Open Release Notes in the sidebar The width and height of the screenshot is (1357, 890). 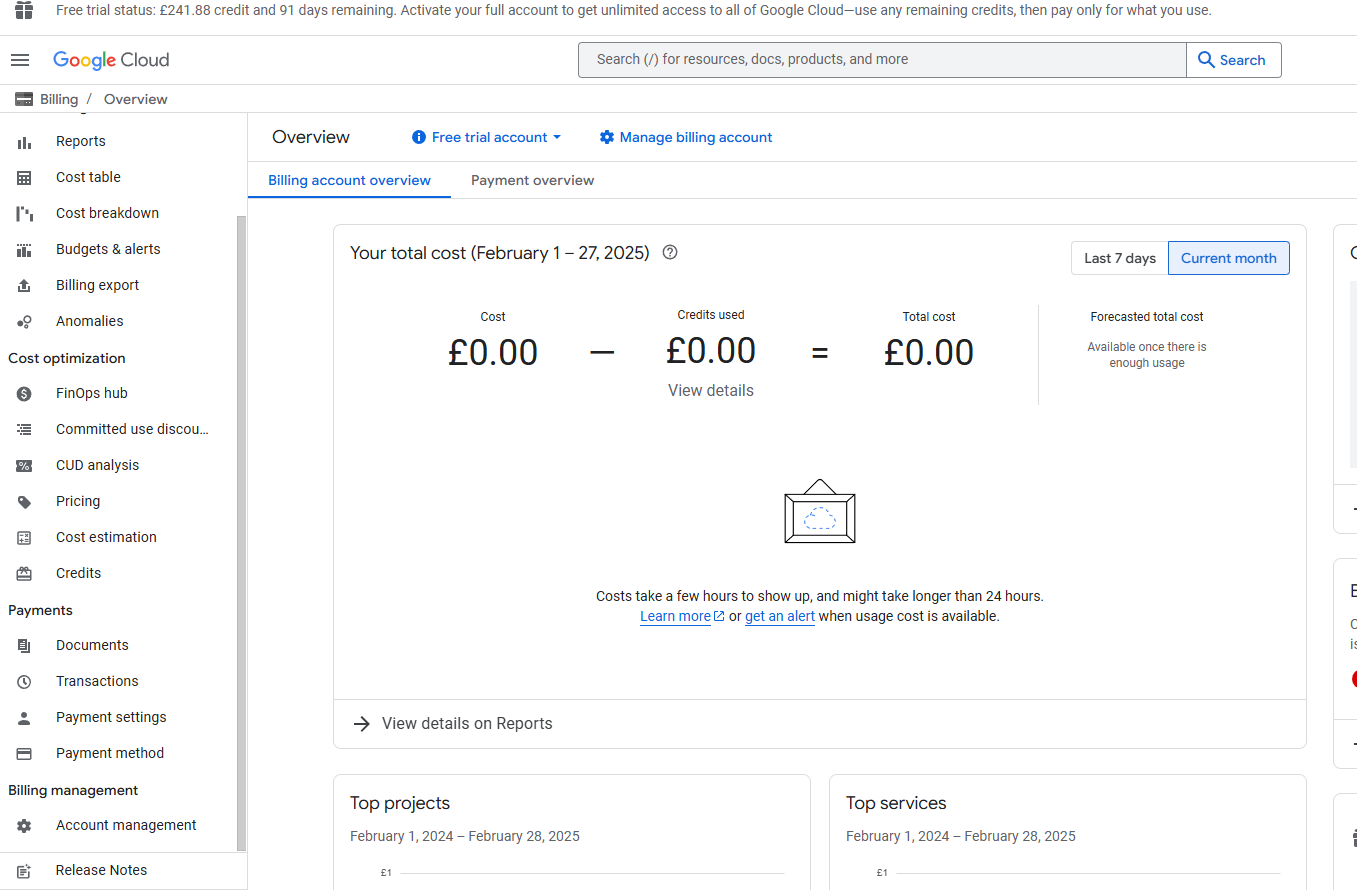tap(101, 871)
